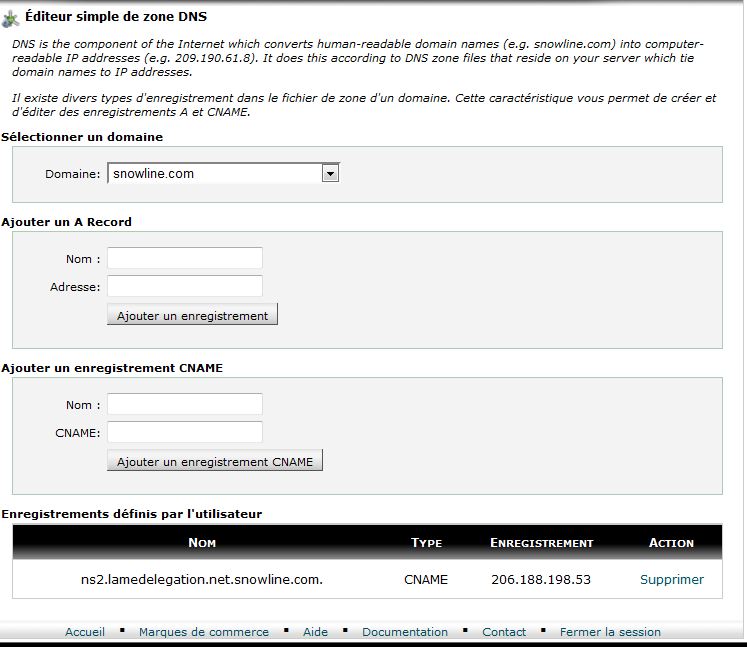Open the Contact footer link

coord(504,632)
